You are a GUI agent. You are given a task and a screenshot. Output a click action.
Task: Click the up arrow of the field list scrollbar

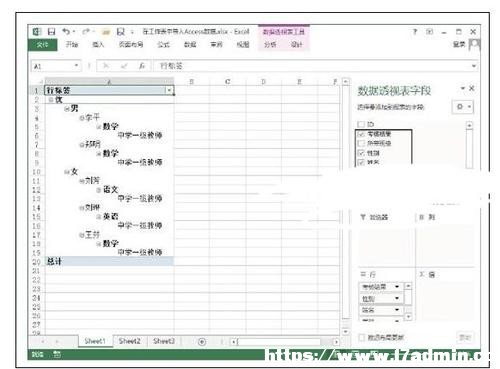click(x=469, y=125)
